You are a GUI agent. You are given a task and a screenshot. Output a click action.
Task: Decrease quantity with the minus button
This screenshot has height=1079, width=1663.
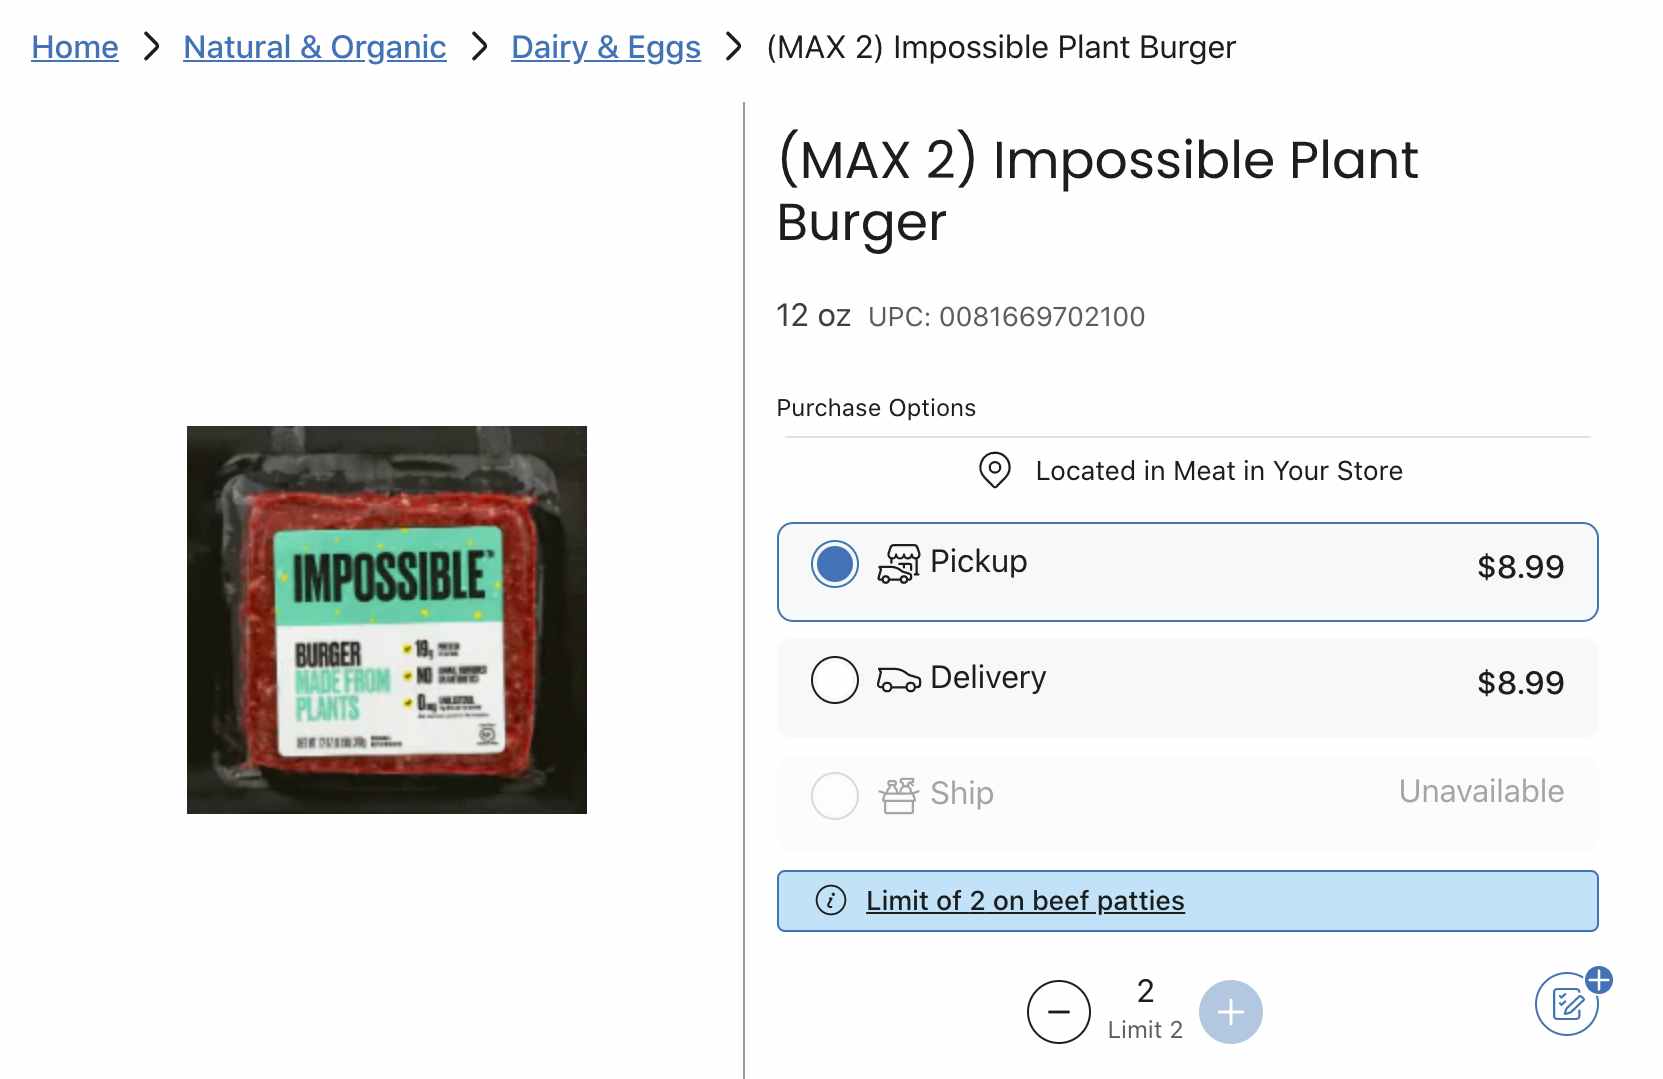(x=1058, y=1012)
